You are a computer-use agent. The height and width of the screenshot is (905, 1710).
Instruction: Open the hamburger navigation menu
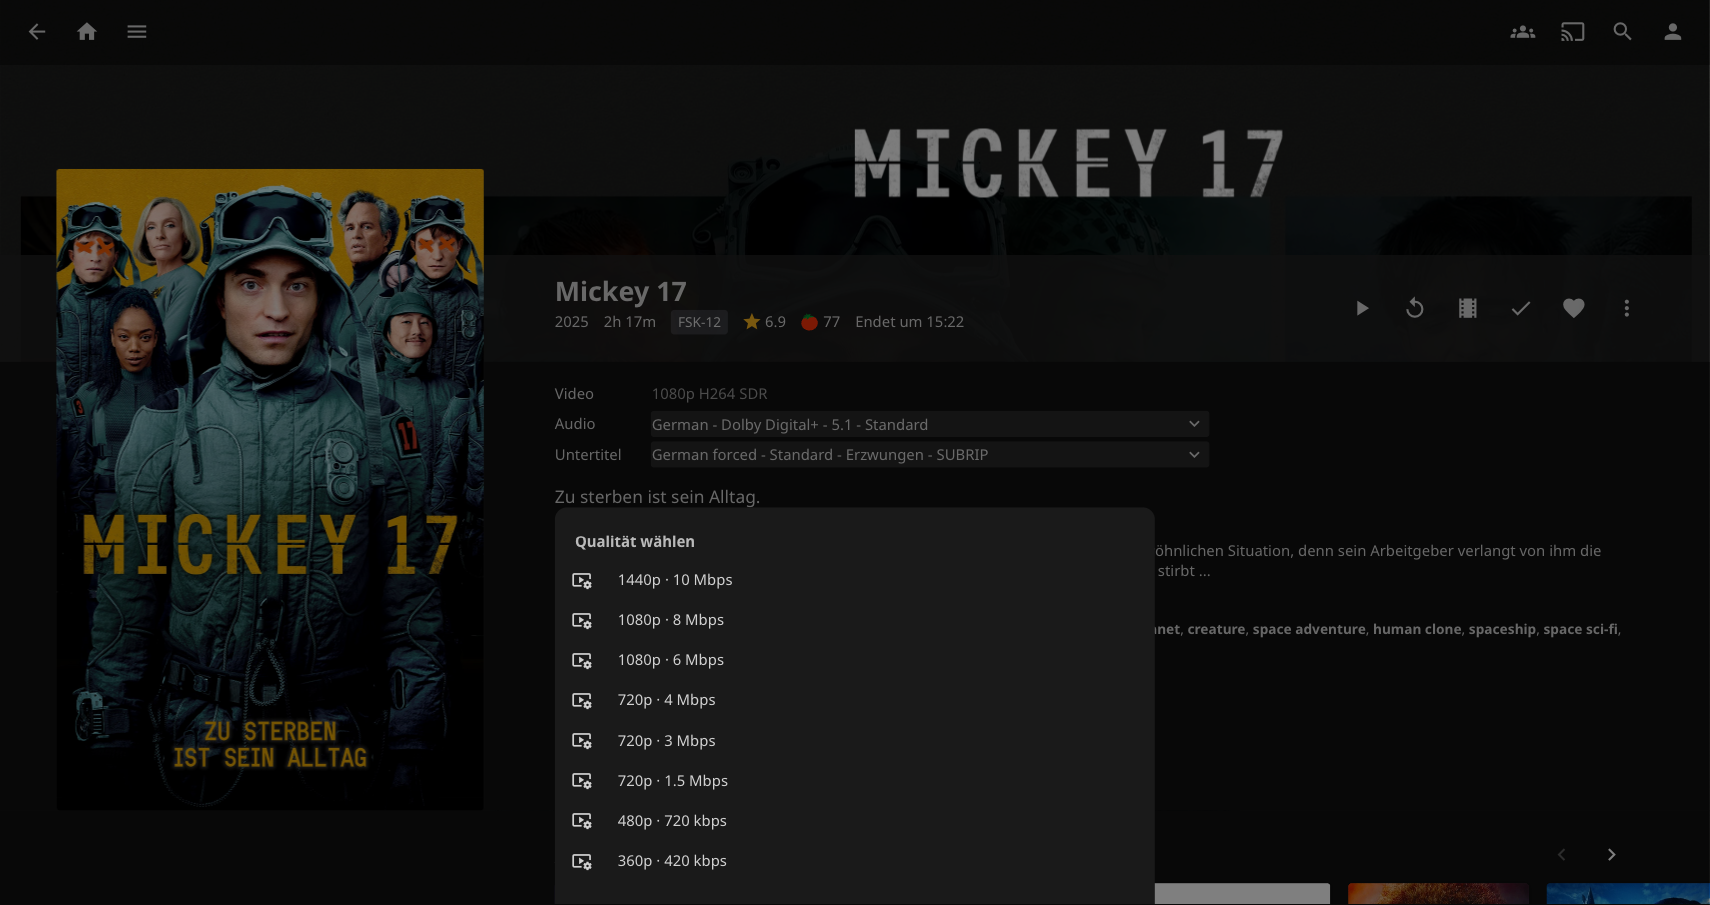pyautogui.click(x=137, y=32)
